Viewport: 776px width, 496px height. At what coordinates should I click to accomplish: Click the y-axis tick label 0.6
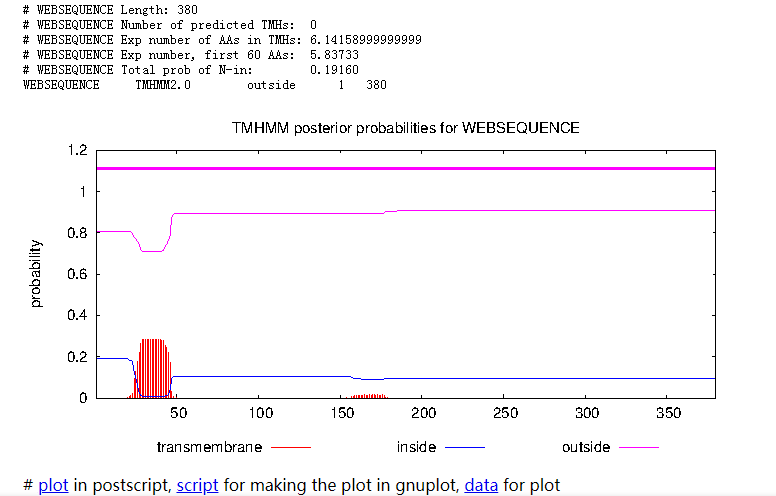tap(77, 274)
